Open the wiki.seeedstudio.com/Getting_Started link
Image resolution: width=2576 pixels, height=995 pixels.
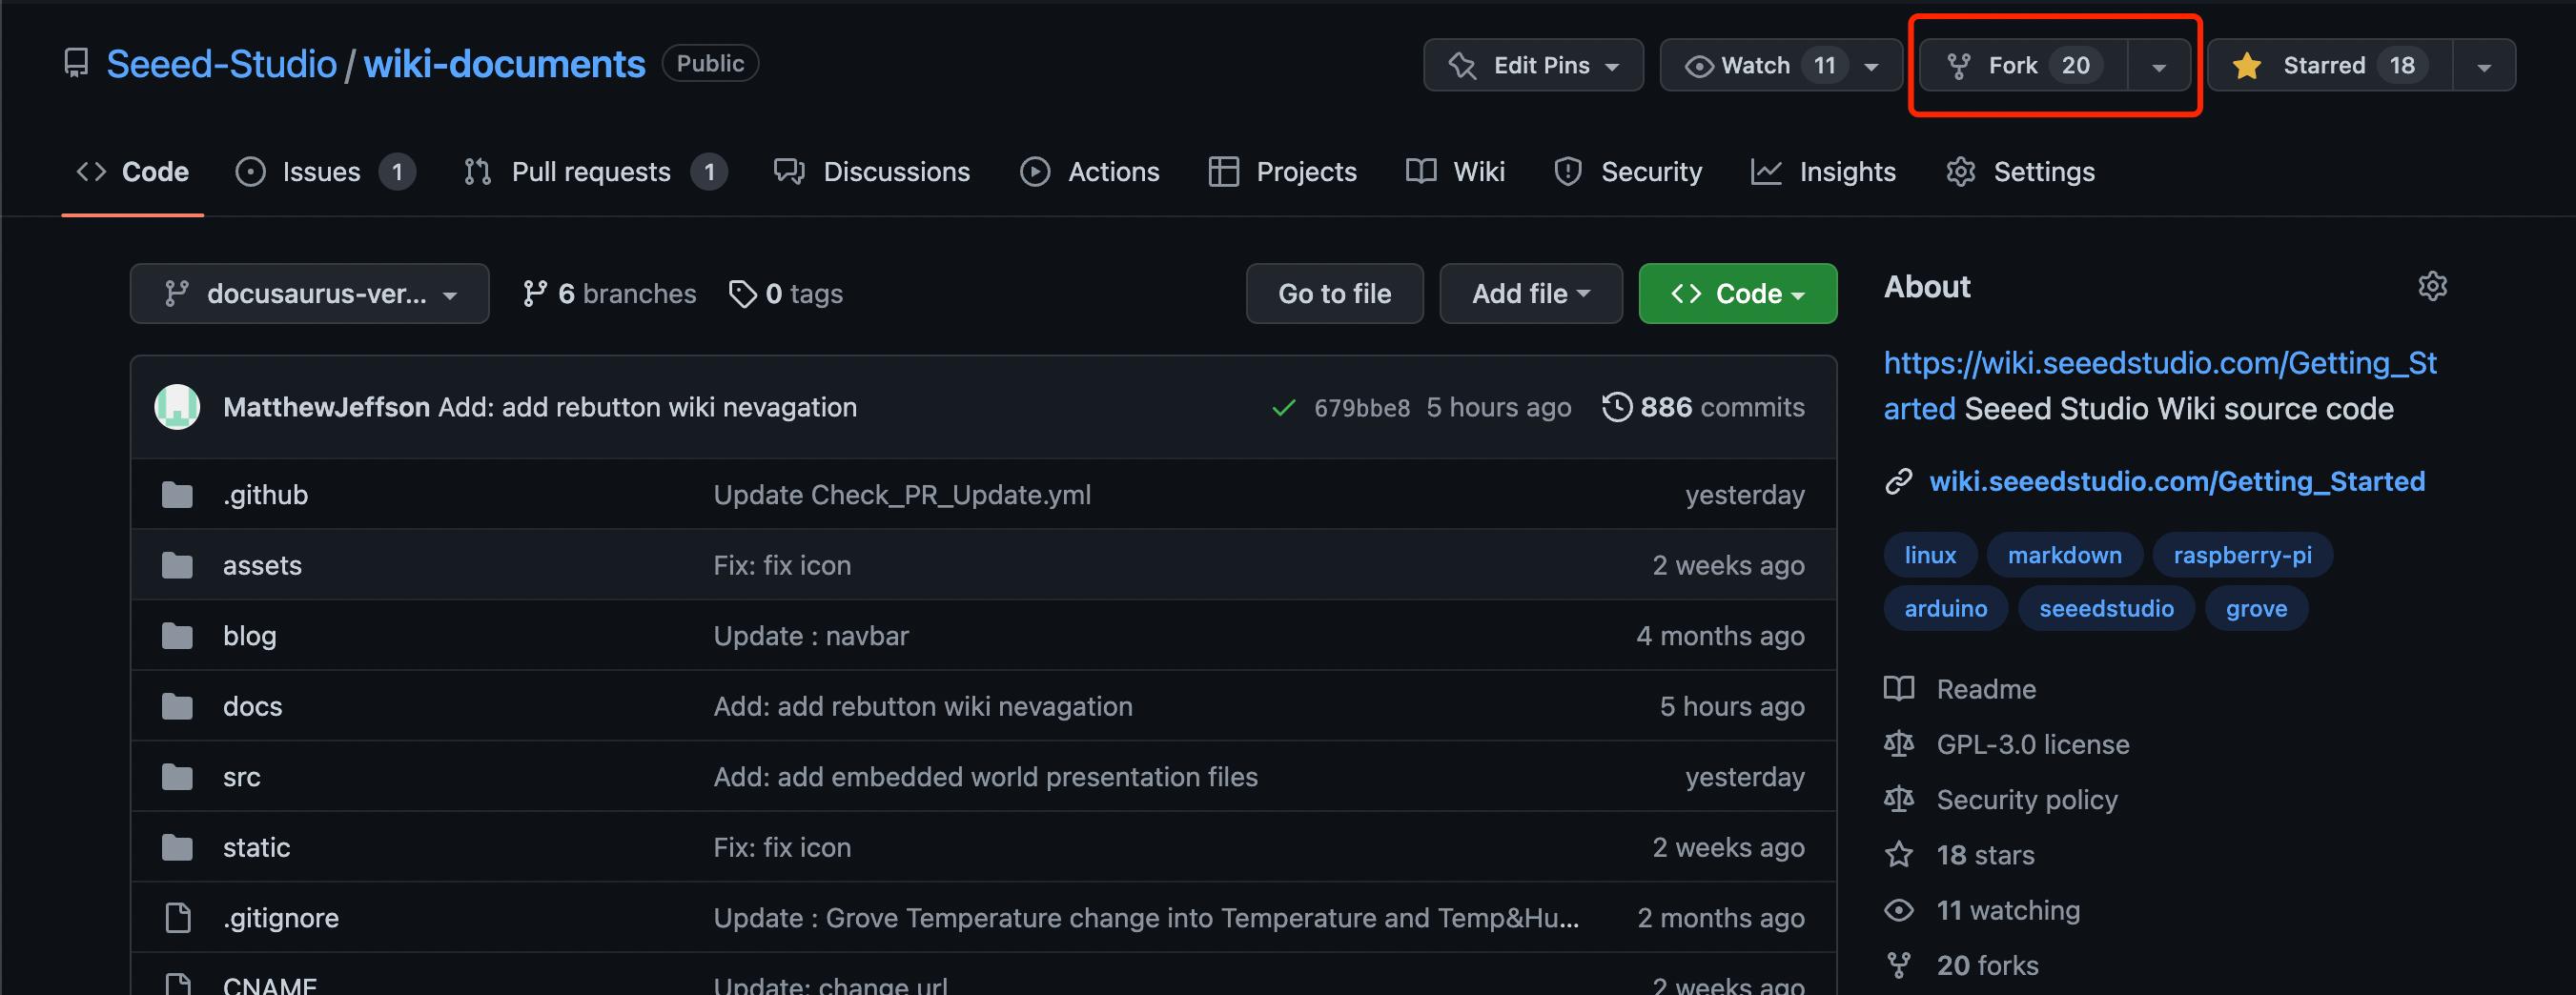[2176, 481]
